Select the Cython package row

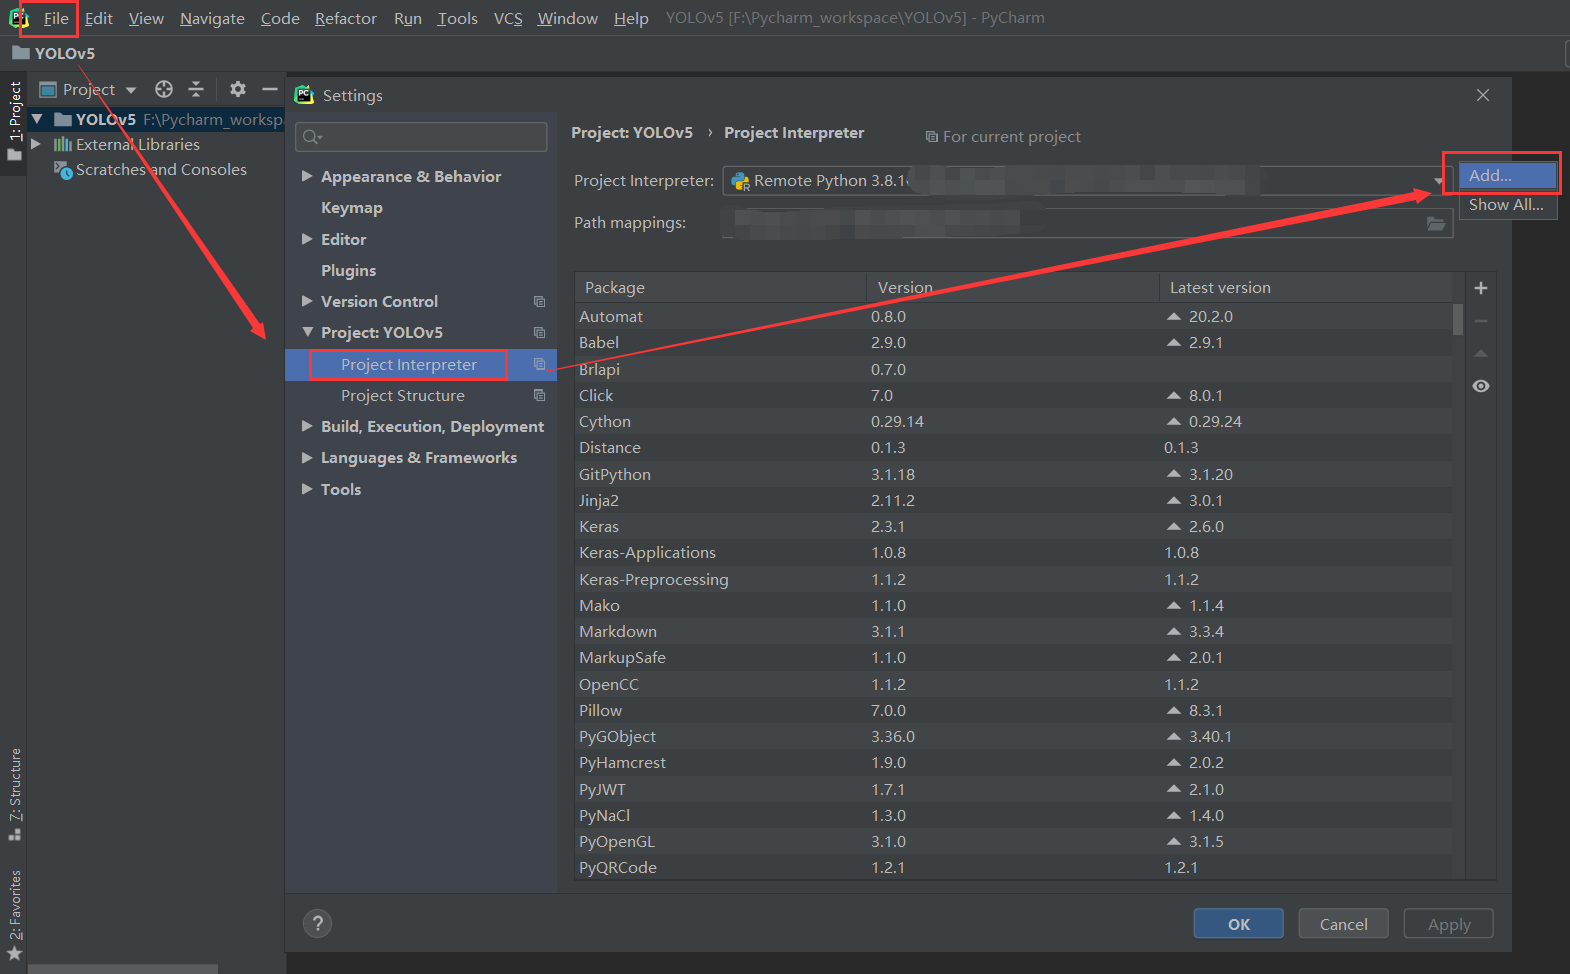click(x=1013, y=422)
